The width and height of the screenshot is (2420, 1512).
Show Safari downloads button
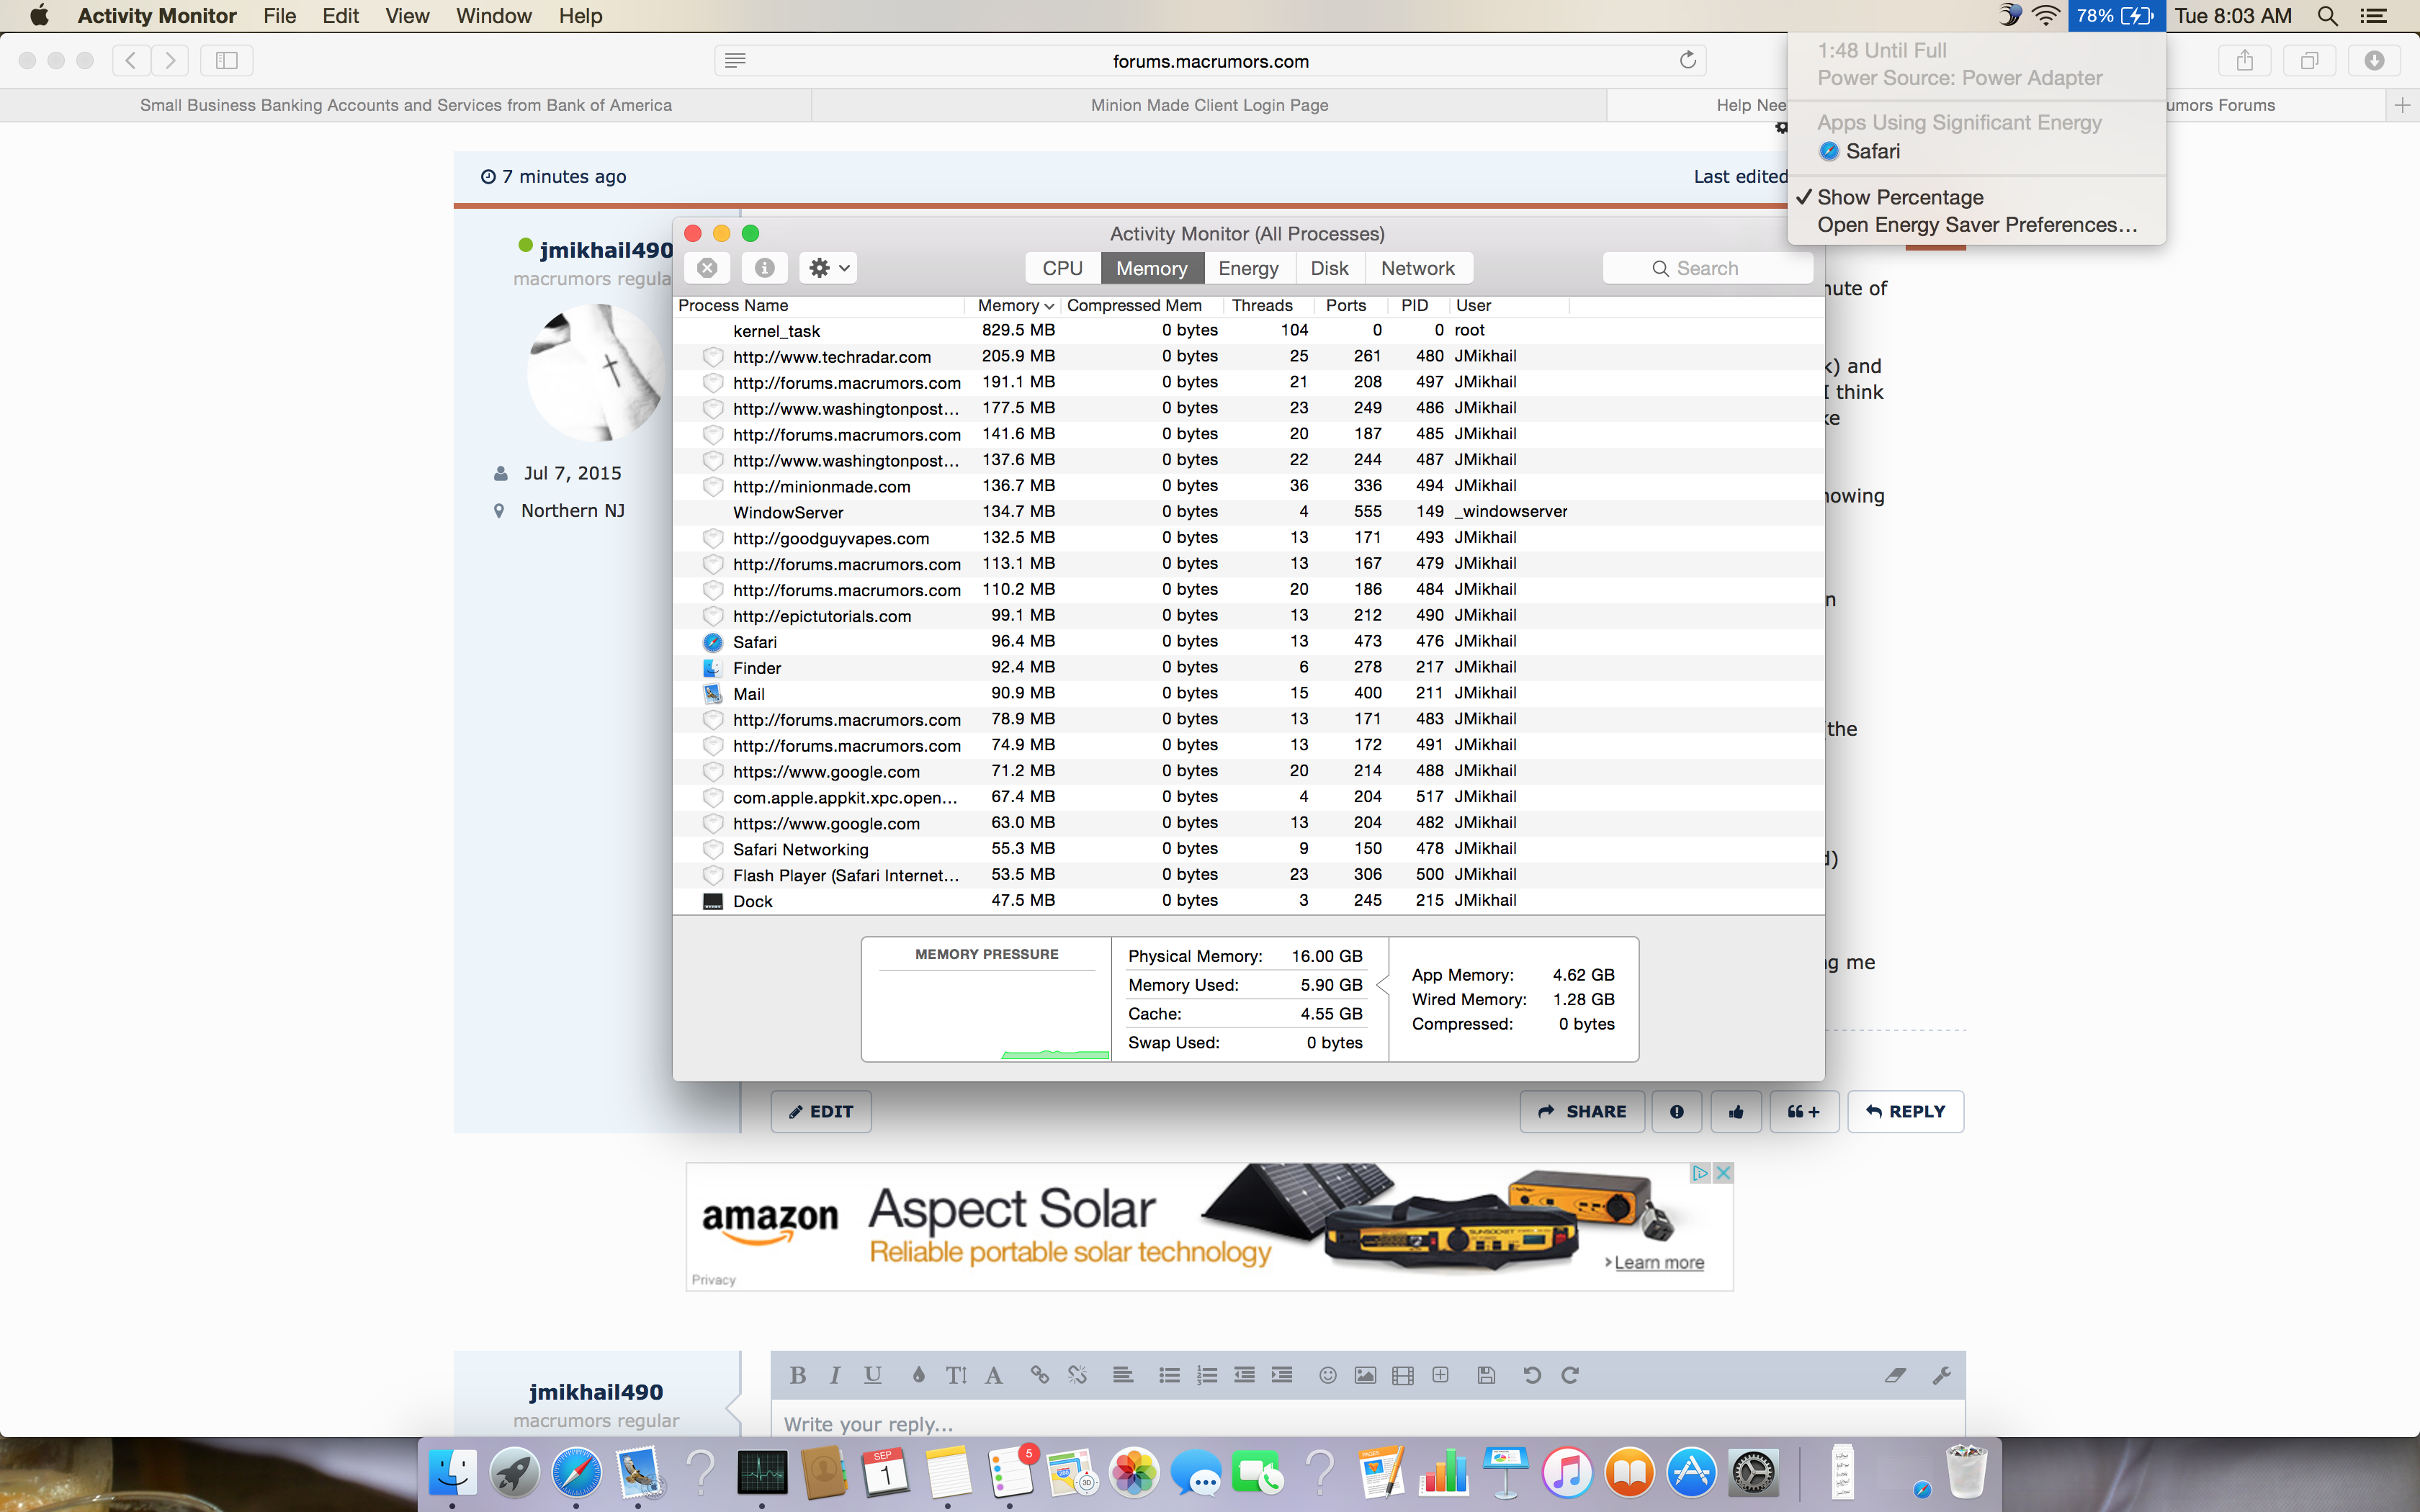pos(2374,60)
